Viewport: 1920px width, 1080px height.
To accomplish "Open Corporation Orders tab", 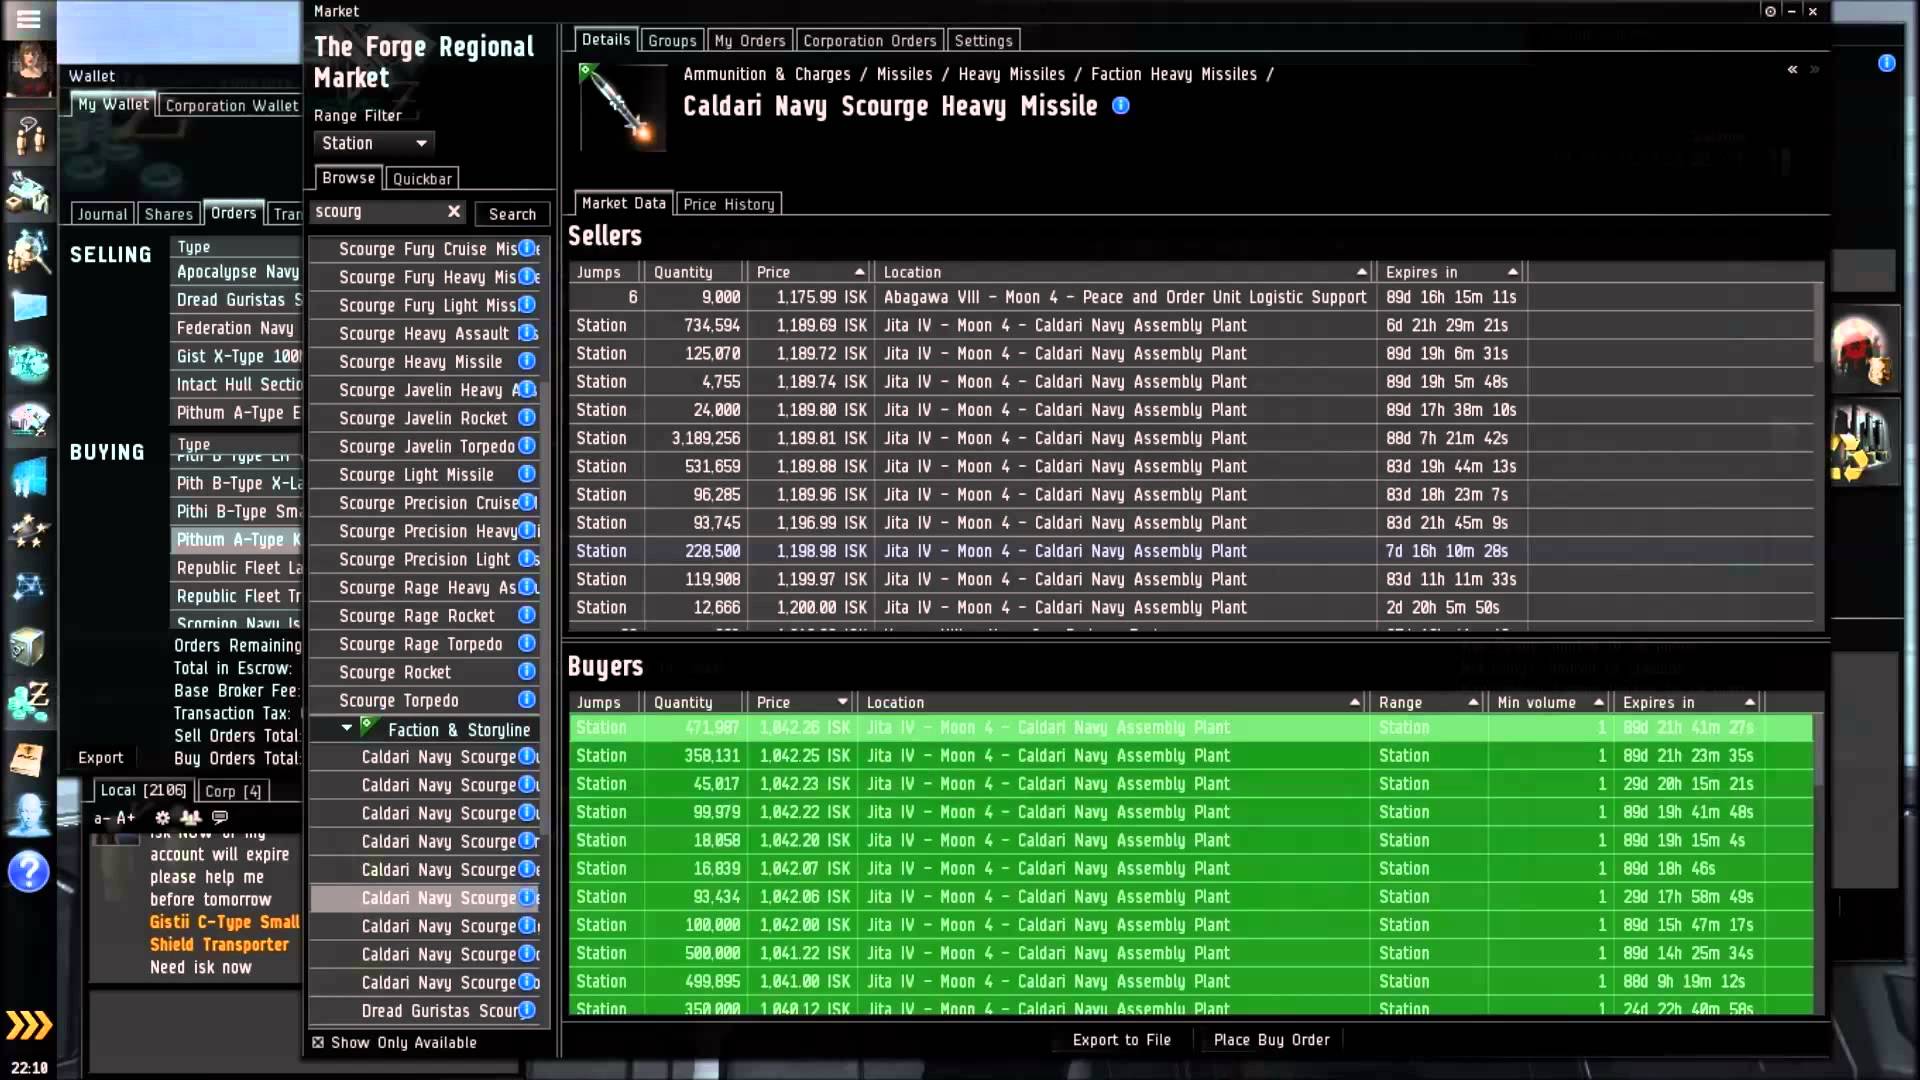I will point(869,40).
